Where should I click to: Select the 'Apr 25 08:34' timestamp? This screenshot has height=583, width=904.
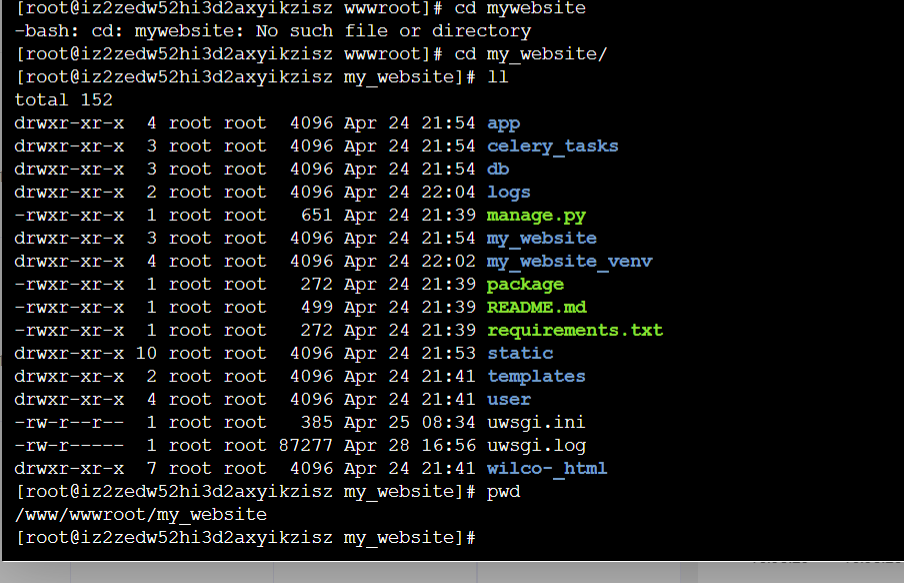410,423
